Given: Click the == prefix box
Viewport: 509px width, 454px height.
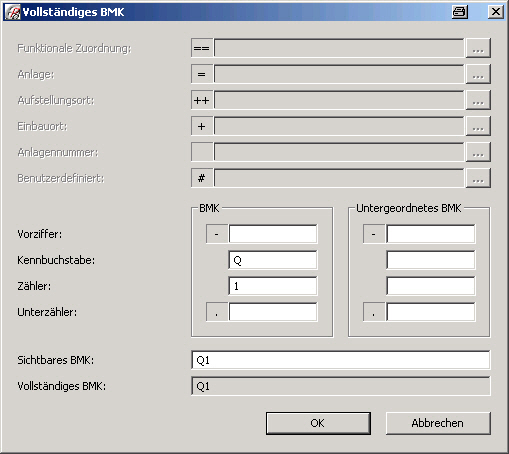Looking at the screenshot, I should (202, 48).
